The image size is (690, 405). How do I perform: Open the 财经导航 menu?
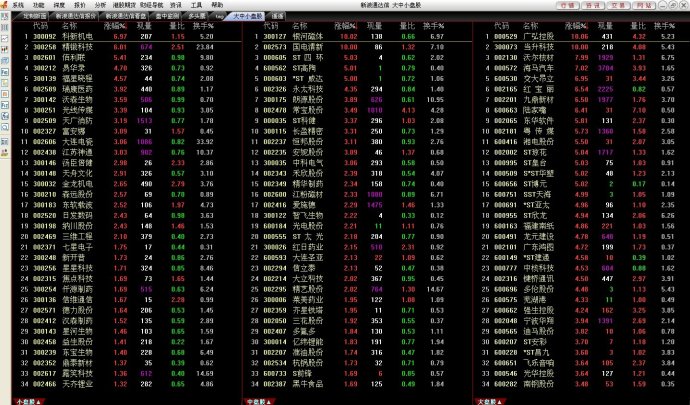[x=152, y=5]
